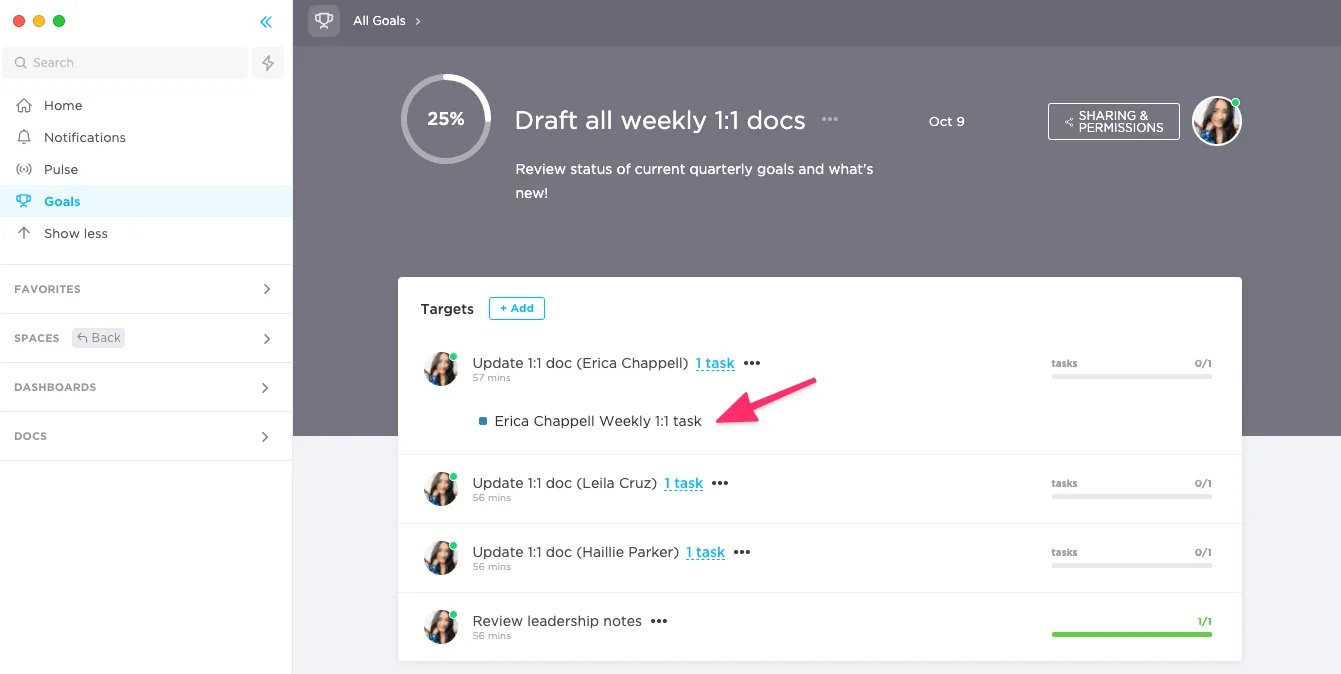
Task: Collapse the sidebar with the double-chevron icon
Action: (265, 22)
